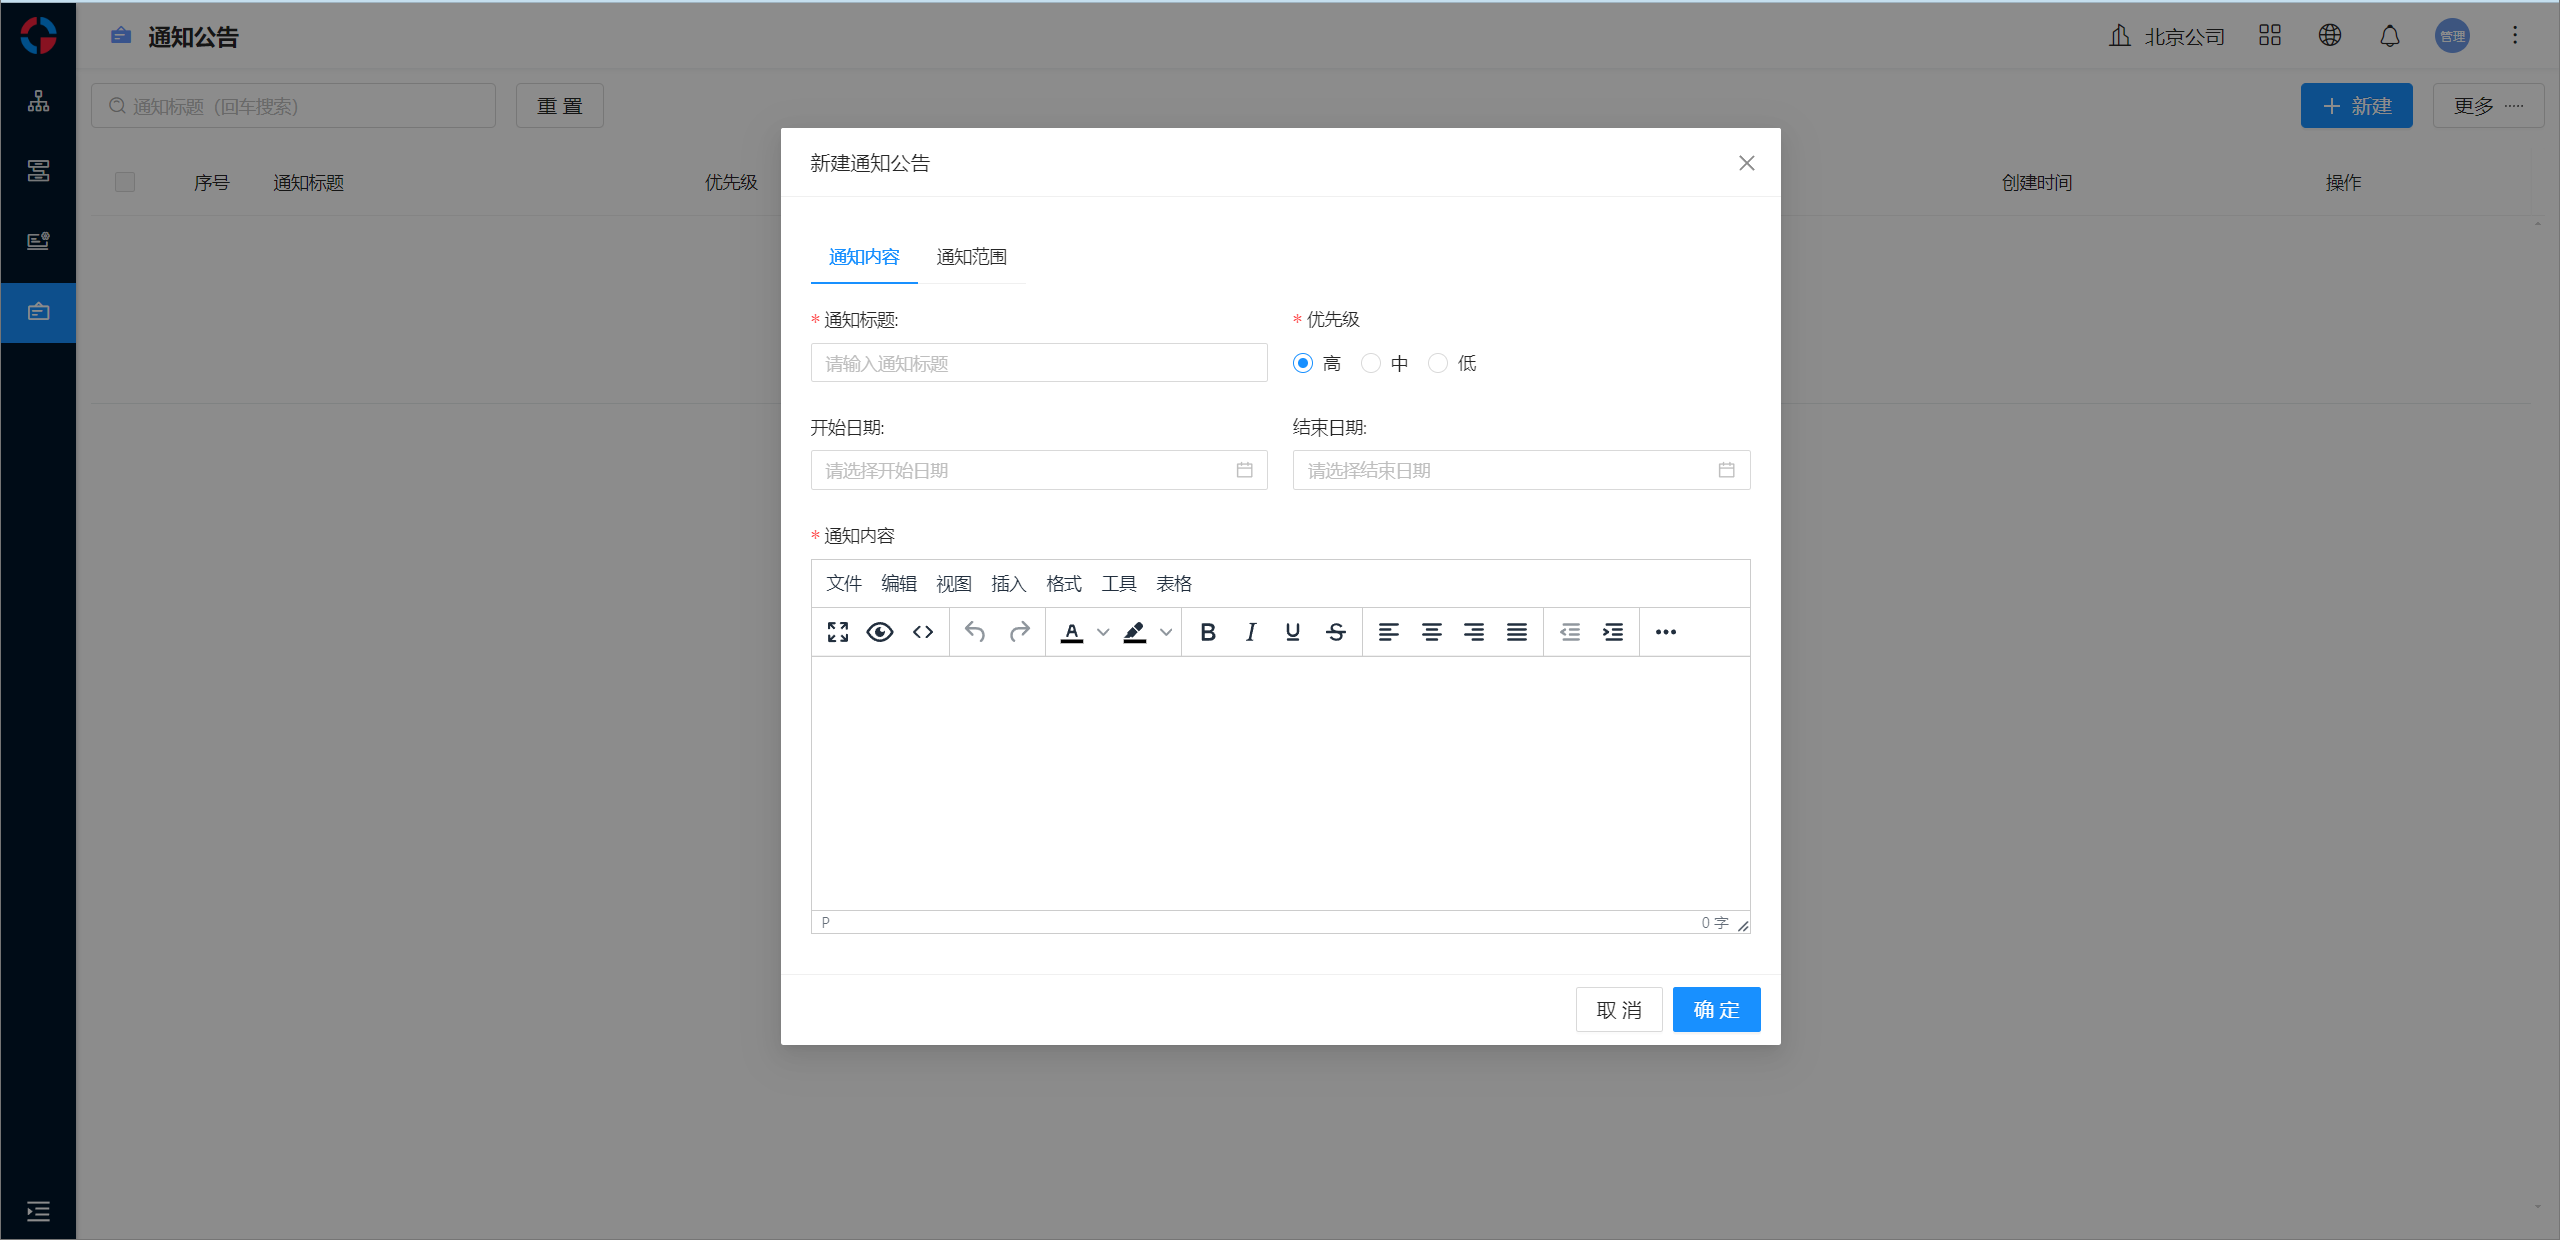2560x1240 pixels.
Task: Increase indent in editor toolbar
Action: 1613,632
